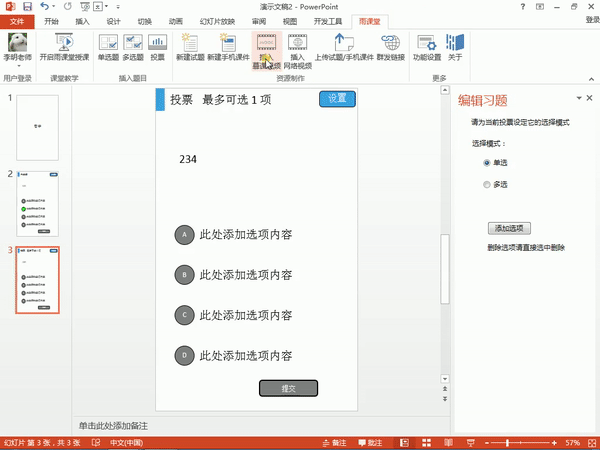Toggle 批注 comments in status bar

click(370, 443)
